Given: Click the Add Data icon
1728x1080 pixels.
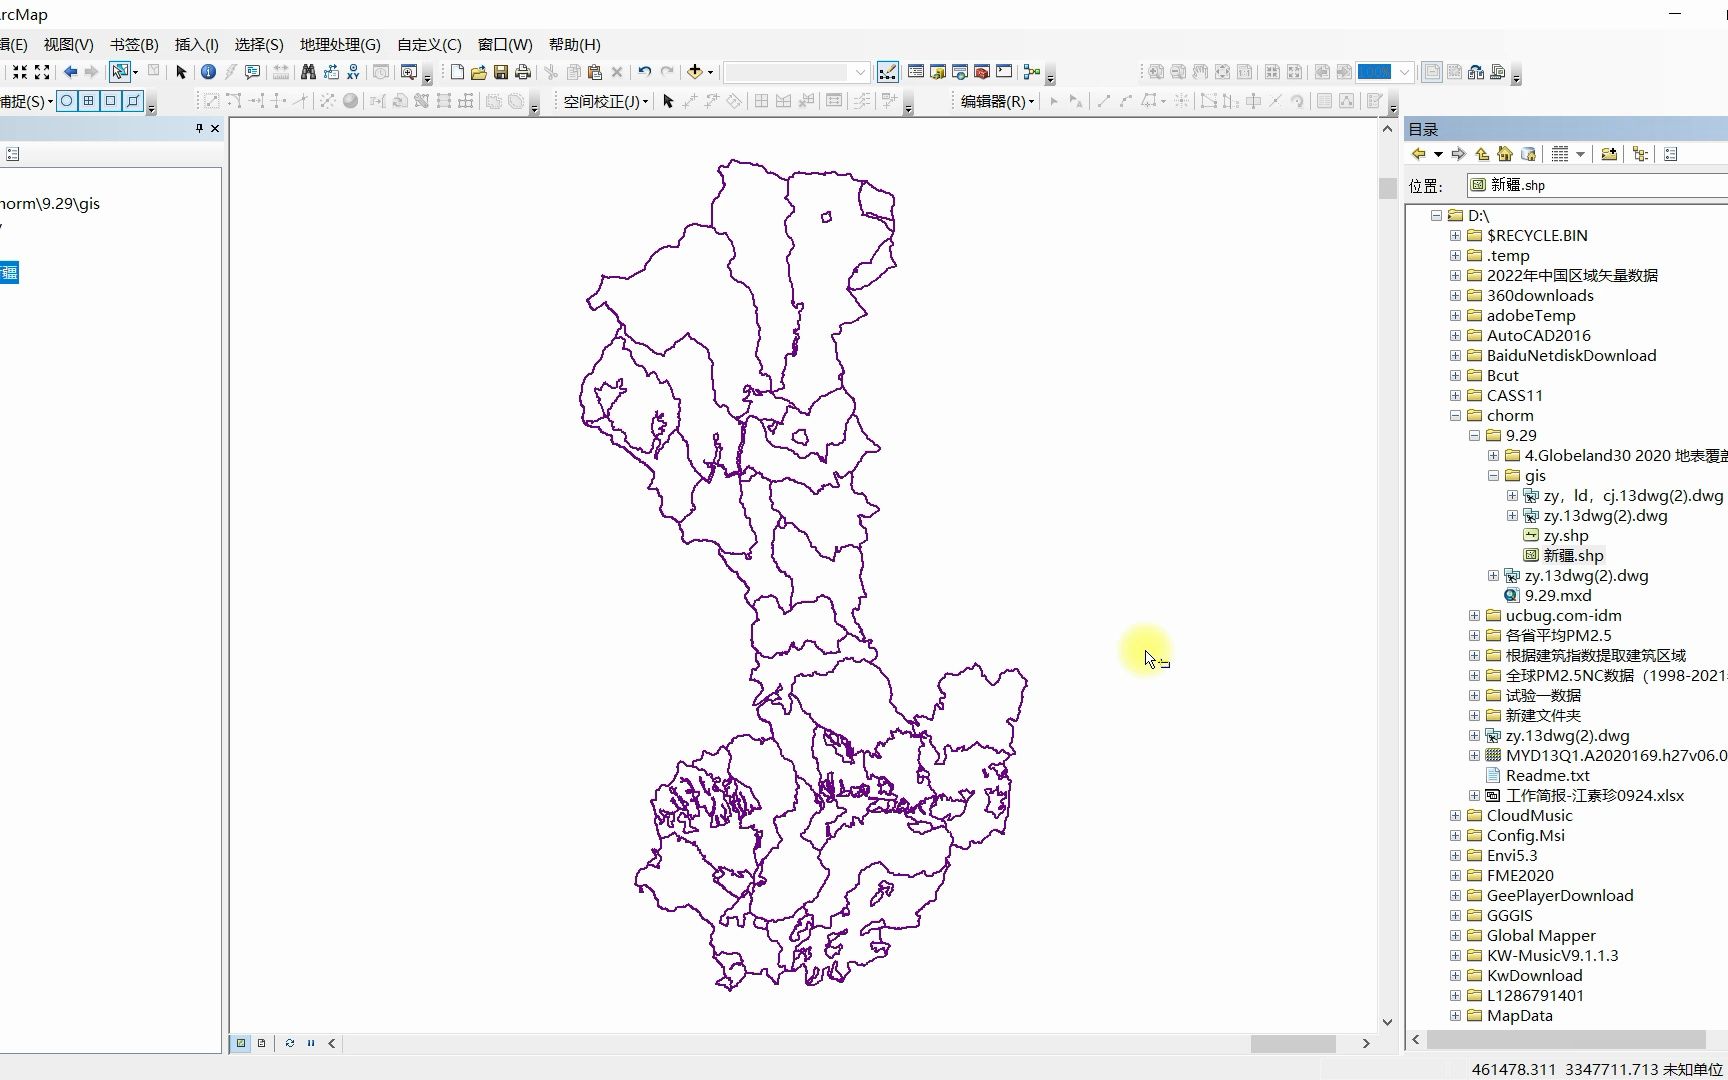Looking at the screenshot, I should tap(695, 71).
